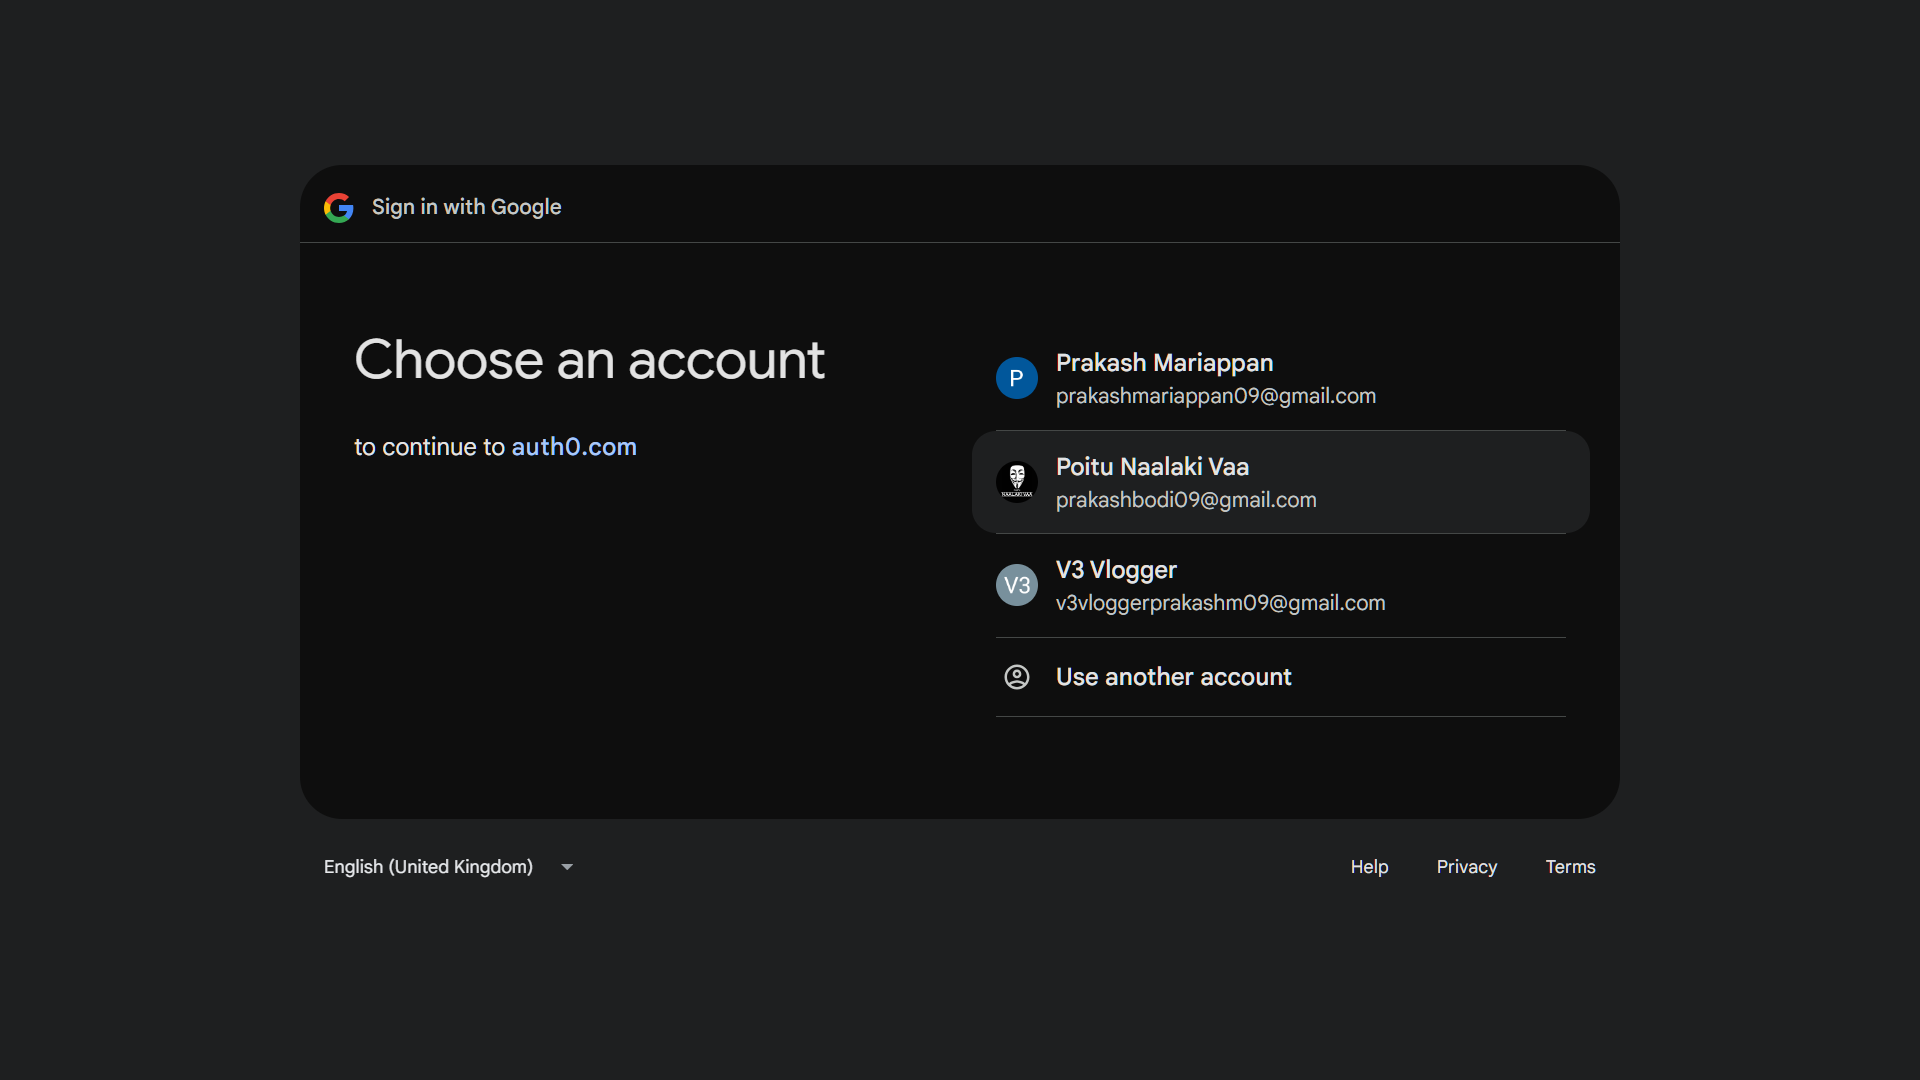Click the Poitu Naalaki Vaa account name
The width and height of the screenshot is (1920, 1080).
click(x=1152, y=466)
